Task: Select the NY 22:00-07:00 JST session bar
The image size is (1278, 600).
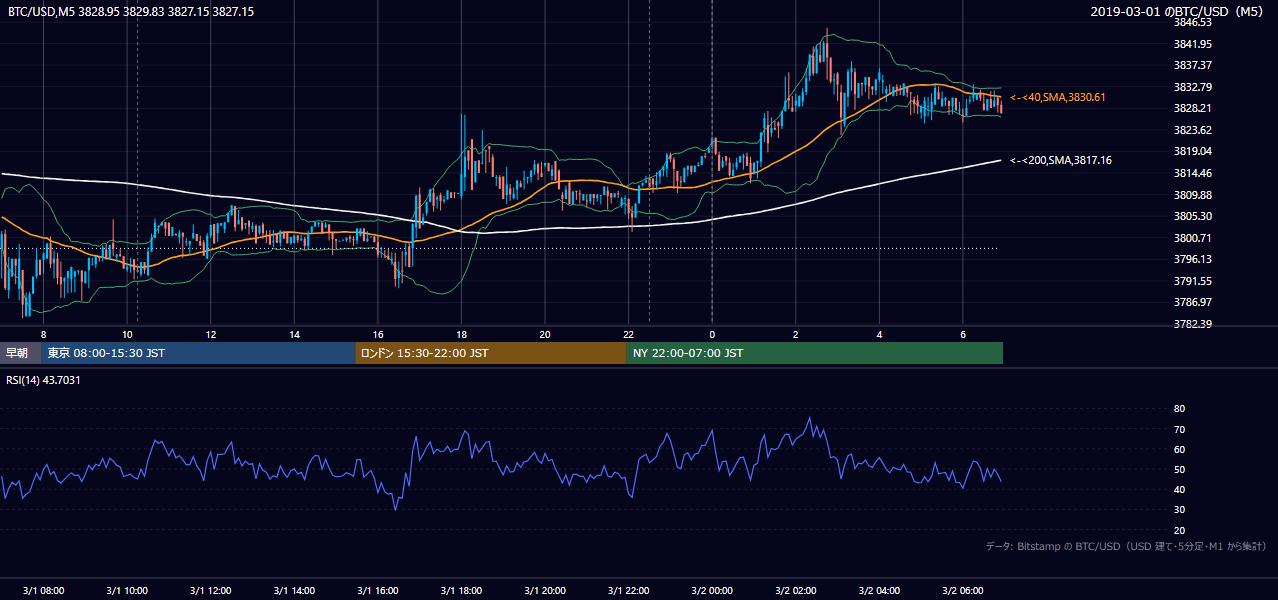Action: tap(815, 353)
